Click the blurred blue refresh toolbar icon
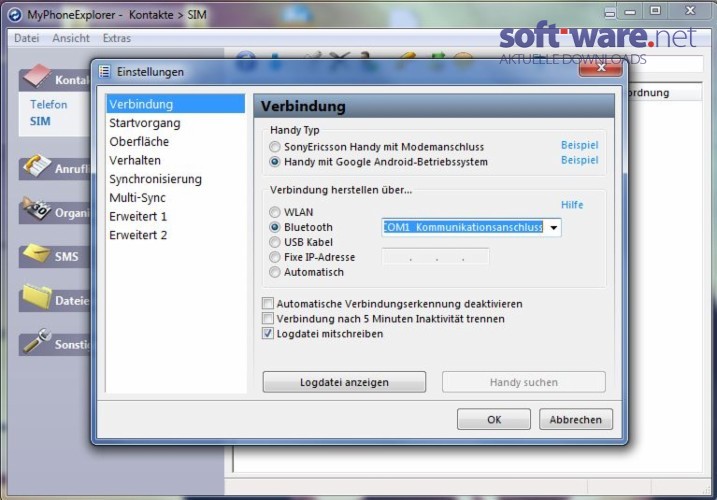 [x=246, y=62]
